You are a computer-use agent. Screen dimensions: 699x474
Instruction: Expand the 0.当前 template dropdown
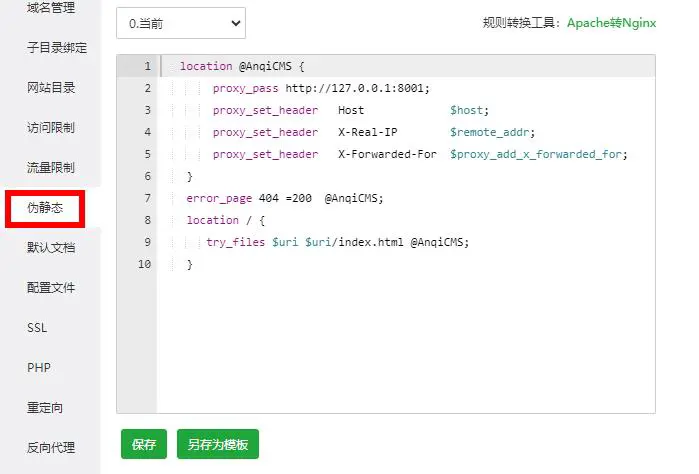pos(180,22)
